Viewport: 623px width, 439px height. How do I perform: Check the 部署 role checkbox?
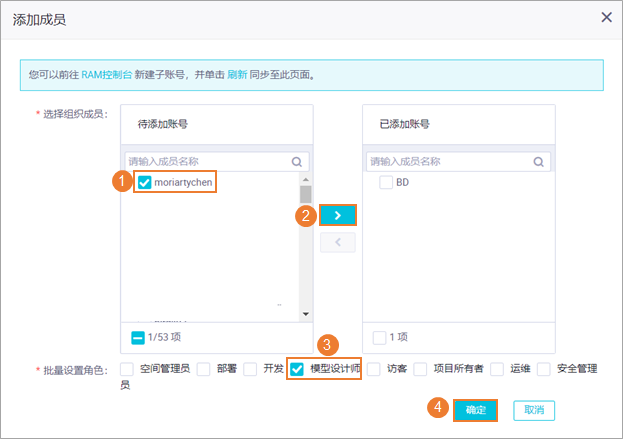(x=203, y=369)
